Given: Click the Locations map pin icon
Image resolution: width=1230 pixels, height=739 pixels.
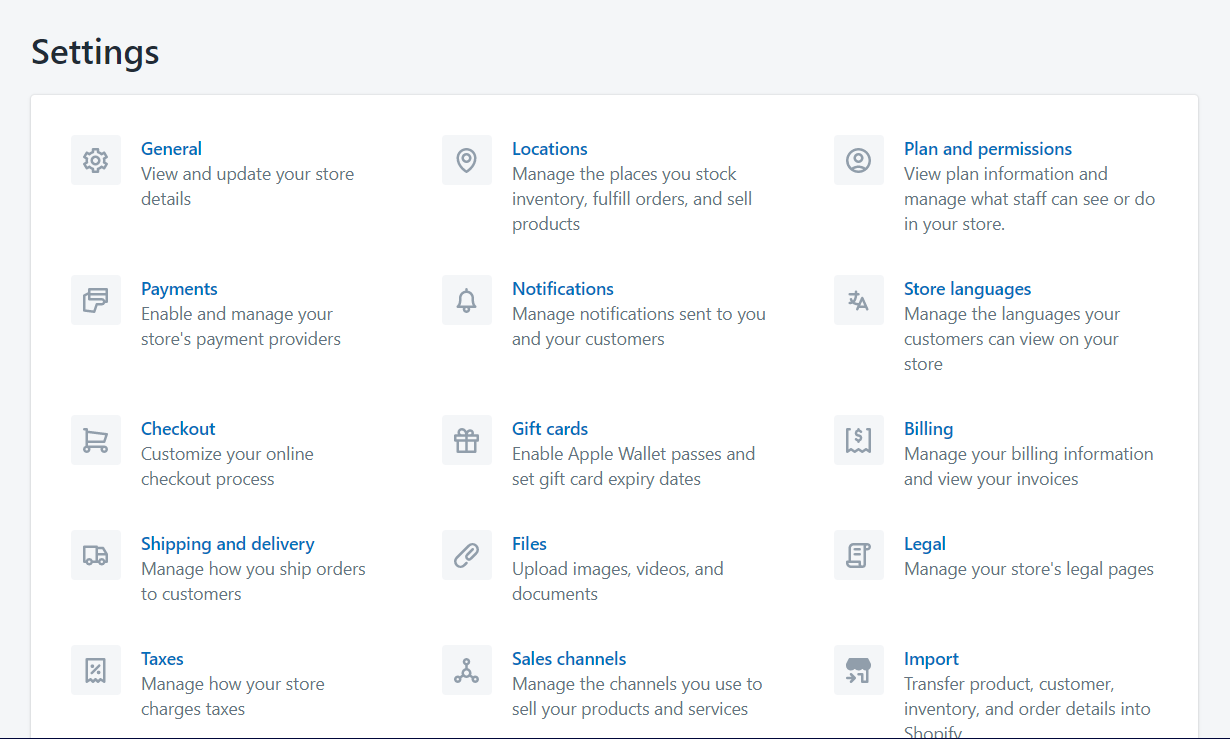Looking at the screenshot, I should 467,160.
